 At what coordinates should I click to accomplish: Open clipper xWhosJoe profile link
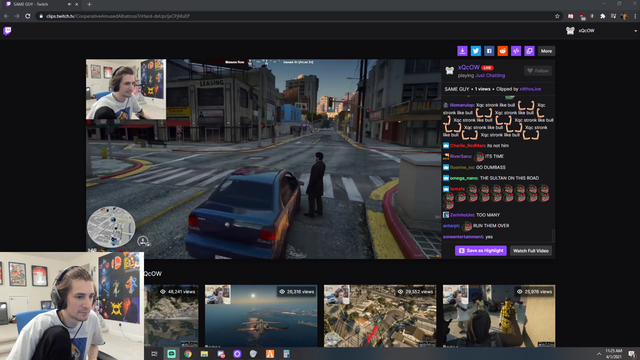coord(530,89)
